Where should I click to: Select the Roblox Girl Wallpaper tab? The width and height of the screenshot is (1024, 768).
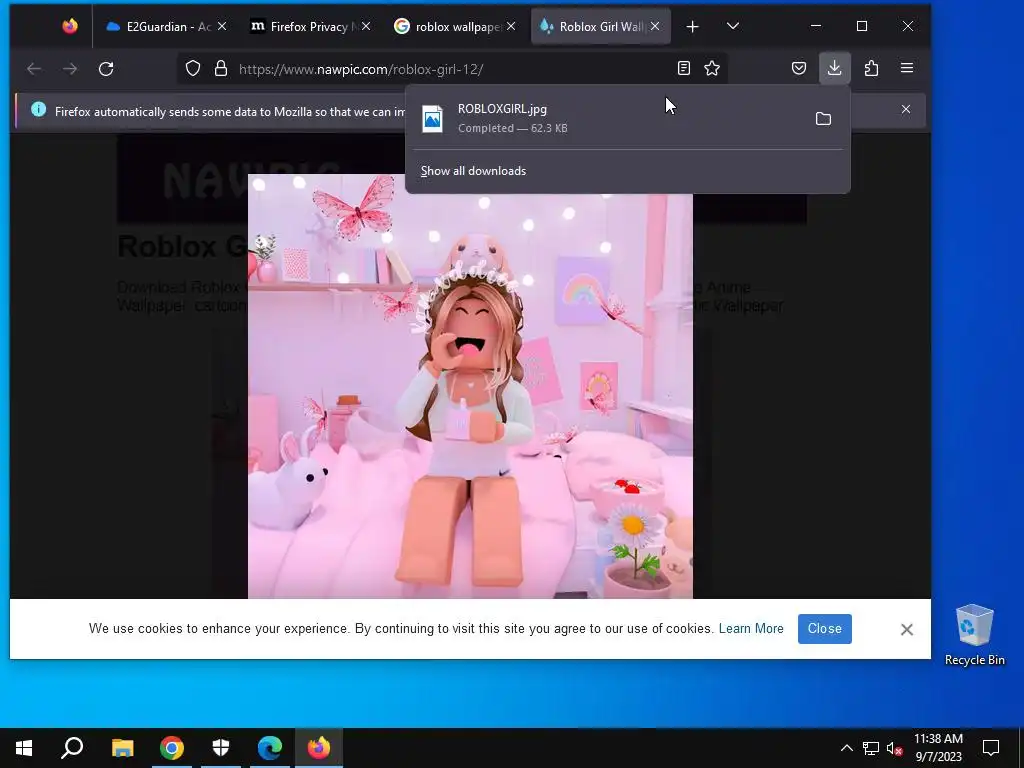point(601,26)
